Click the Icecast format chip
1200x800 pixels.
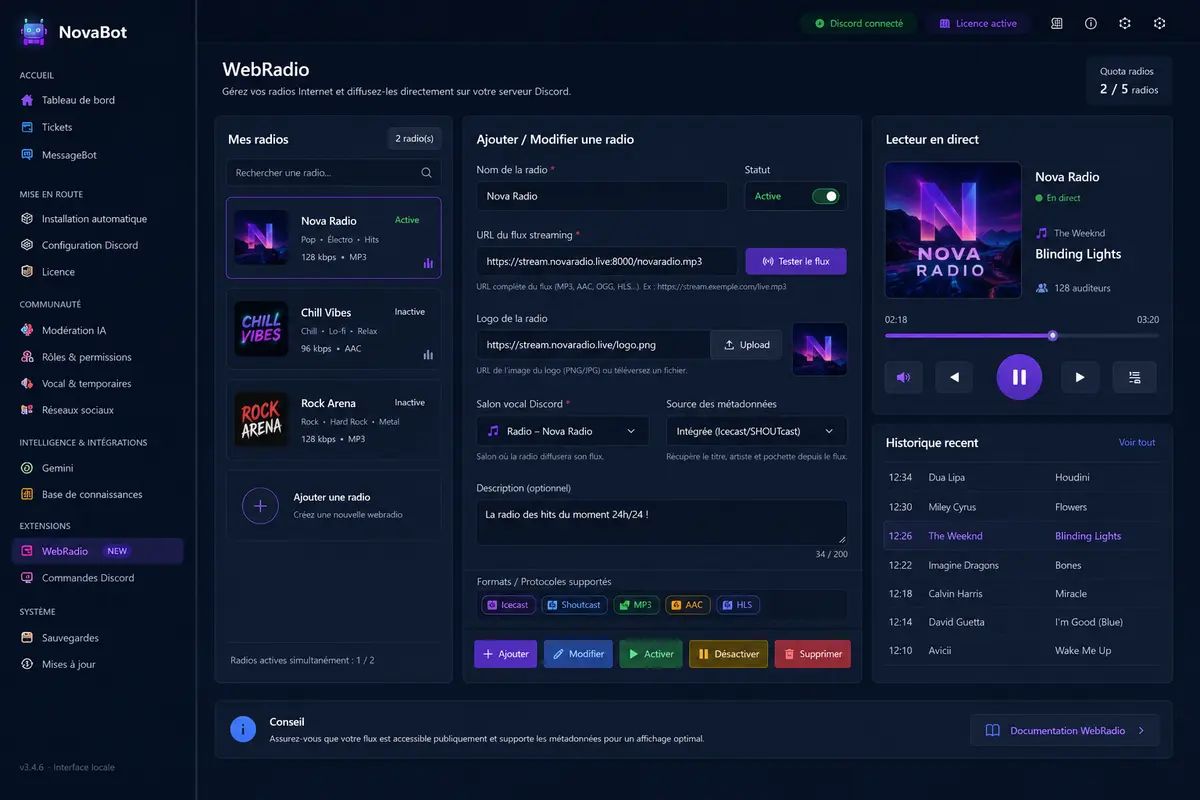click(507, 605)
